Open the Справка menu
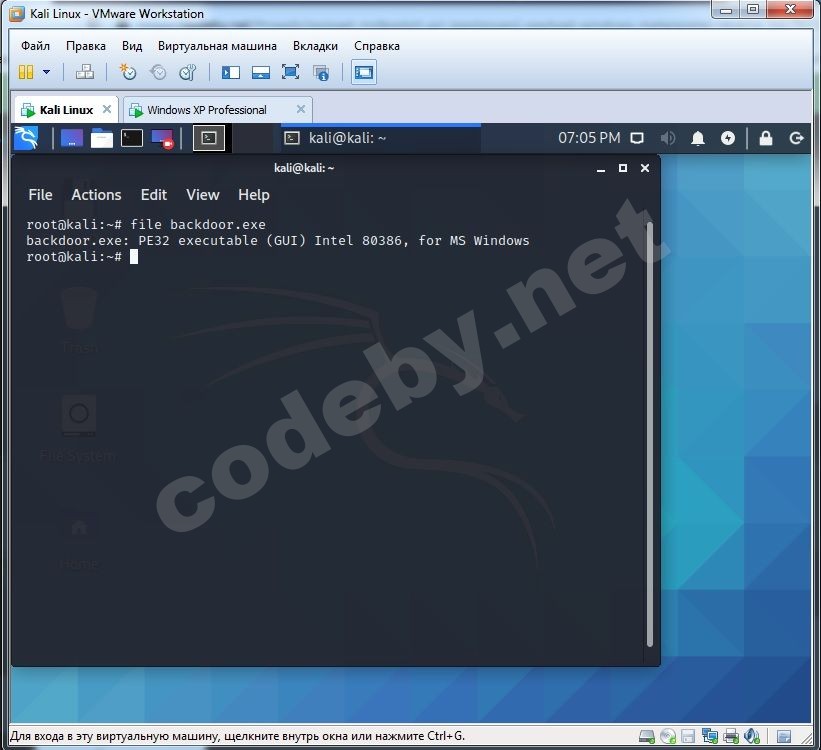821x750 pixels. tap(377, 46)
